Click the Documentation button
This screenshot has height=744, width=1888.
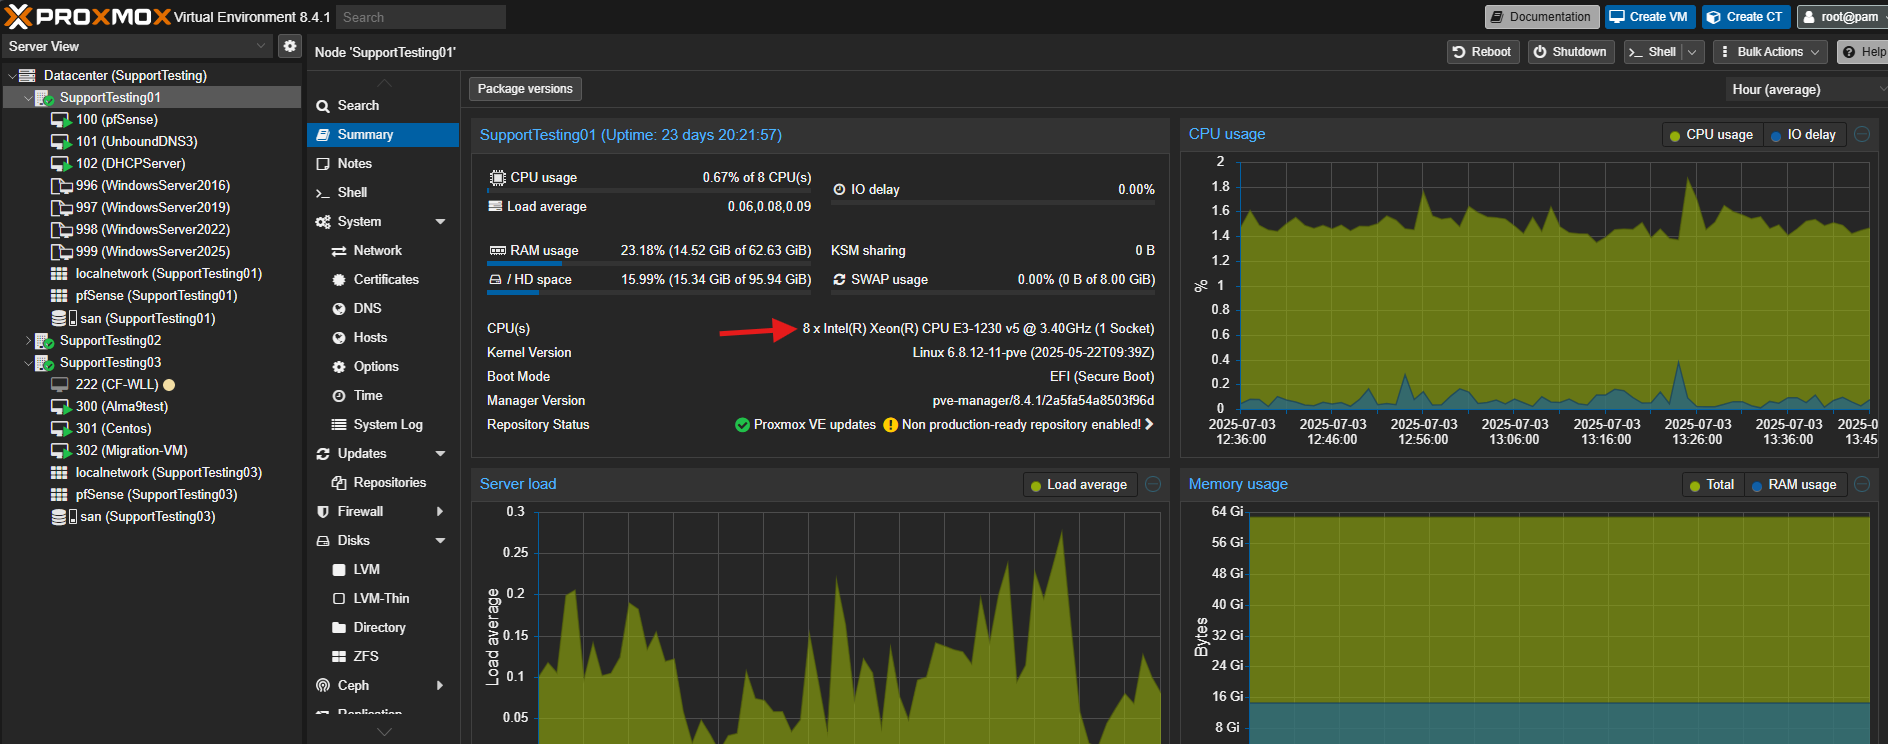tap(1541, 17)
